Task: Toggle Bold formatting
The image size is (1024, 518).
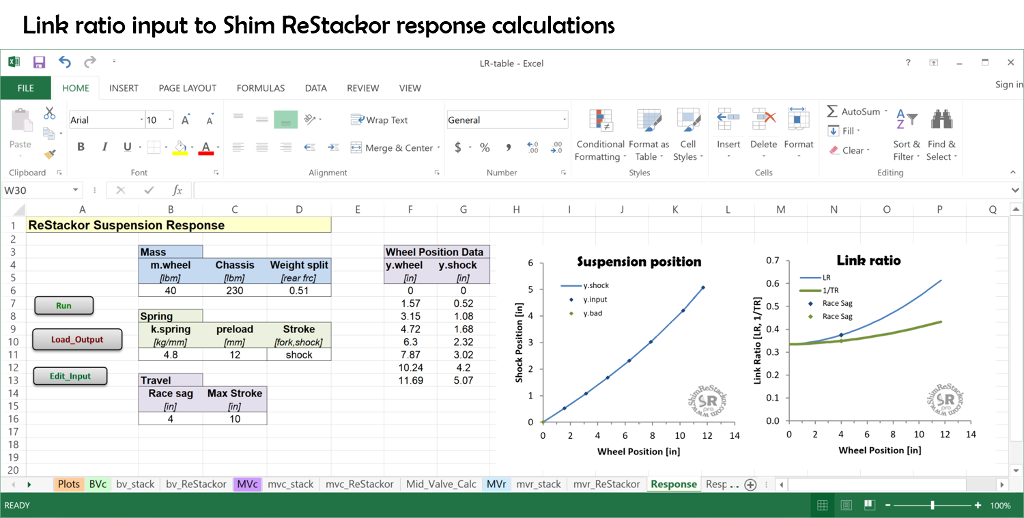Action: tap(81, 147)
